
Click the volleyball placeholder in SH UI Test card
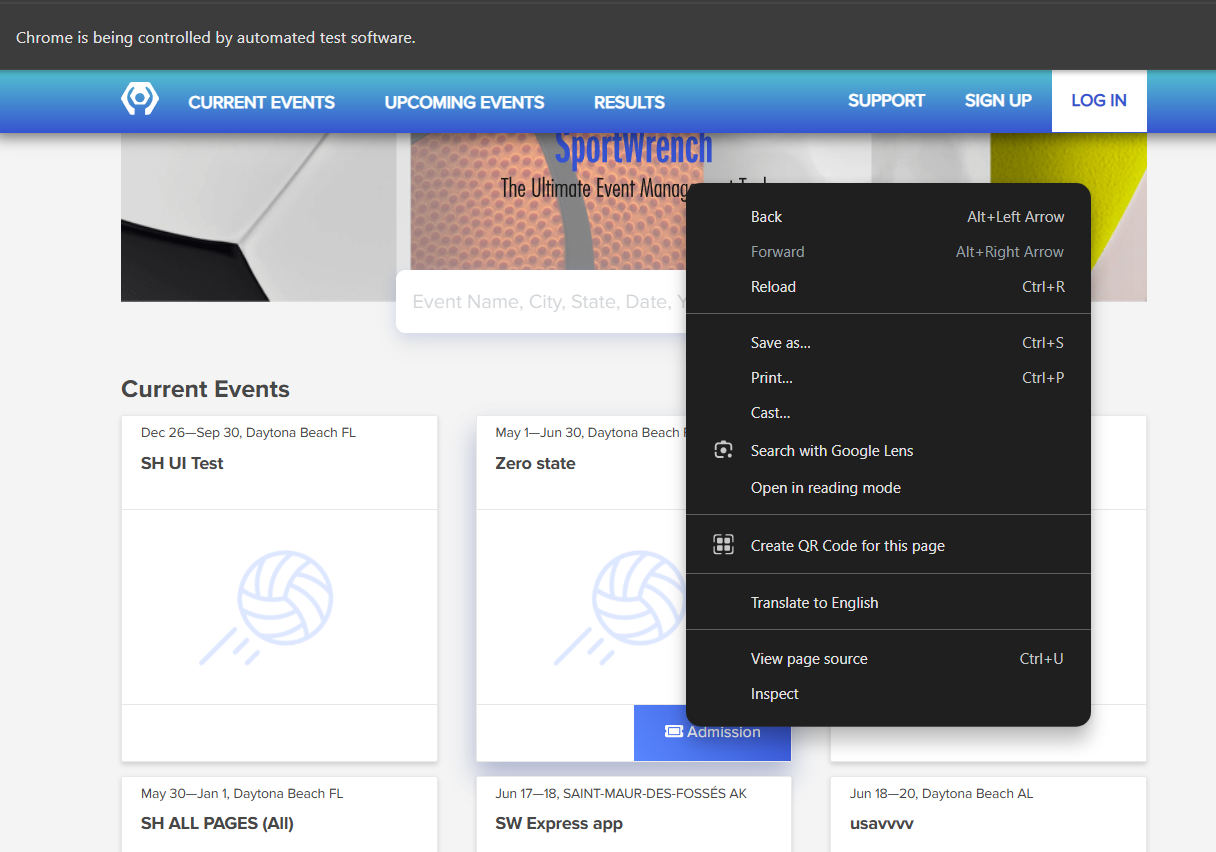point(267,606)
